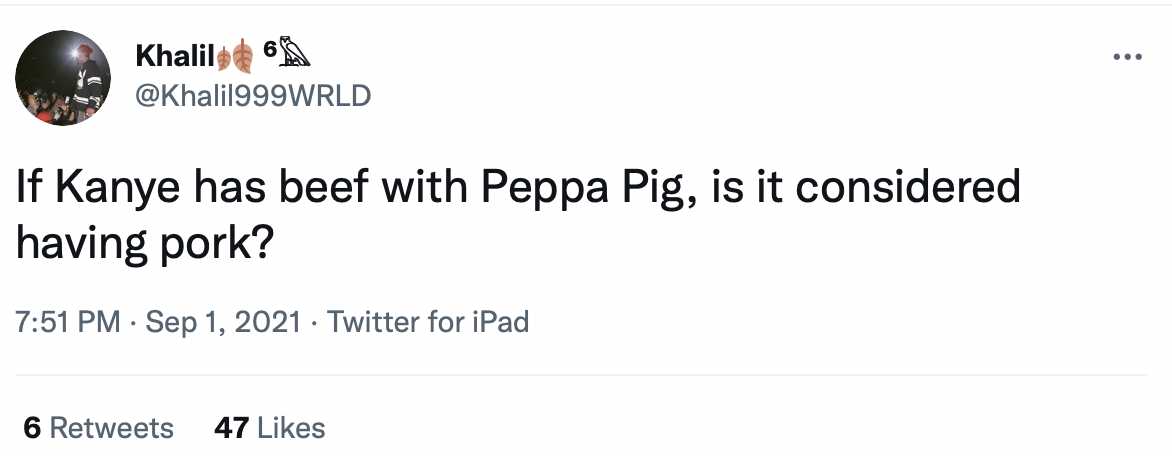This screenshot has width=1172, height=456.
Task: Click the 7:51 PM timestamp
Action: pos(68,322)
